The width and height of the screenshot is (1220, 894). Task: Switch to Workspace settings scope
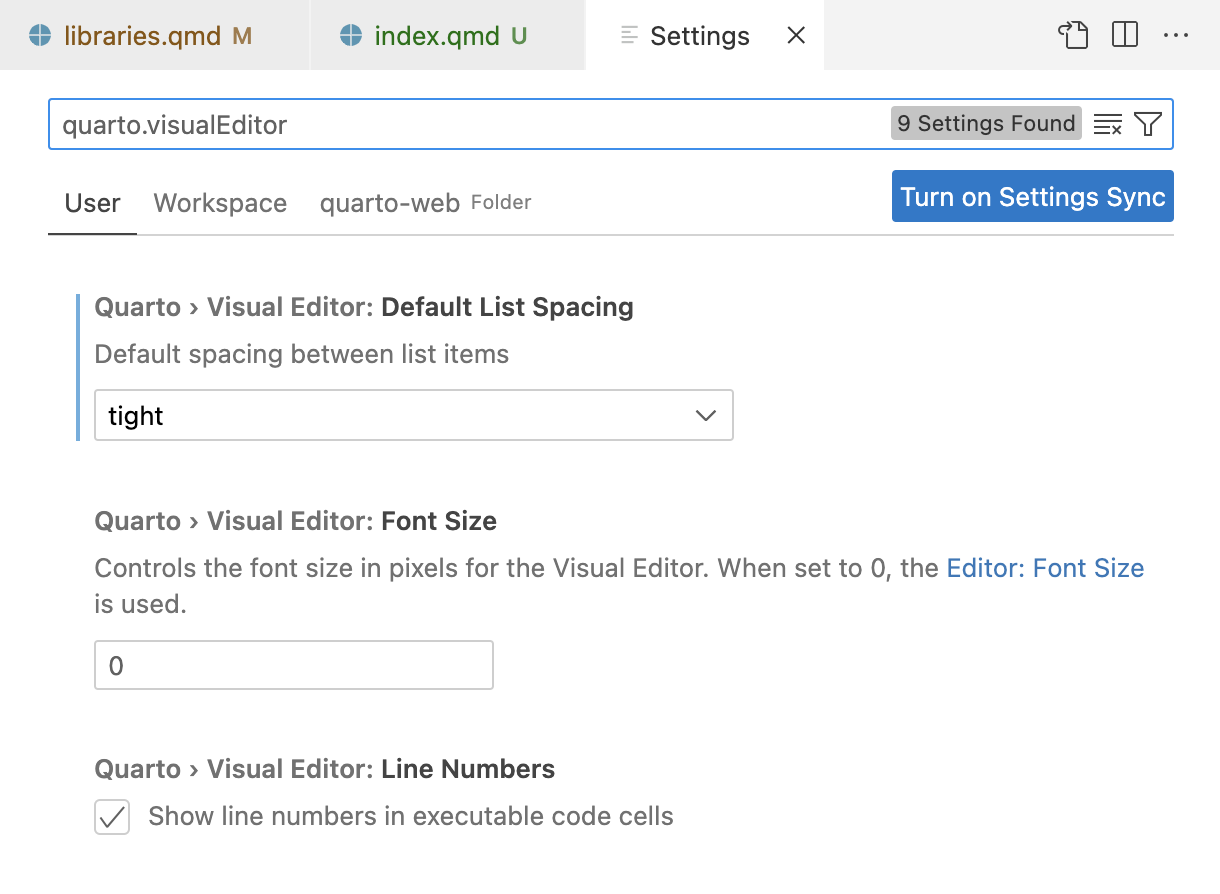(220, 204)
